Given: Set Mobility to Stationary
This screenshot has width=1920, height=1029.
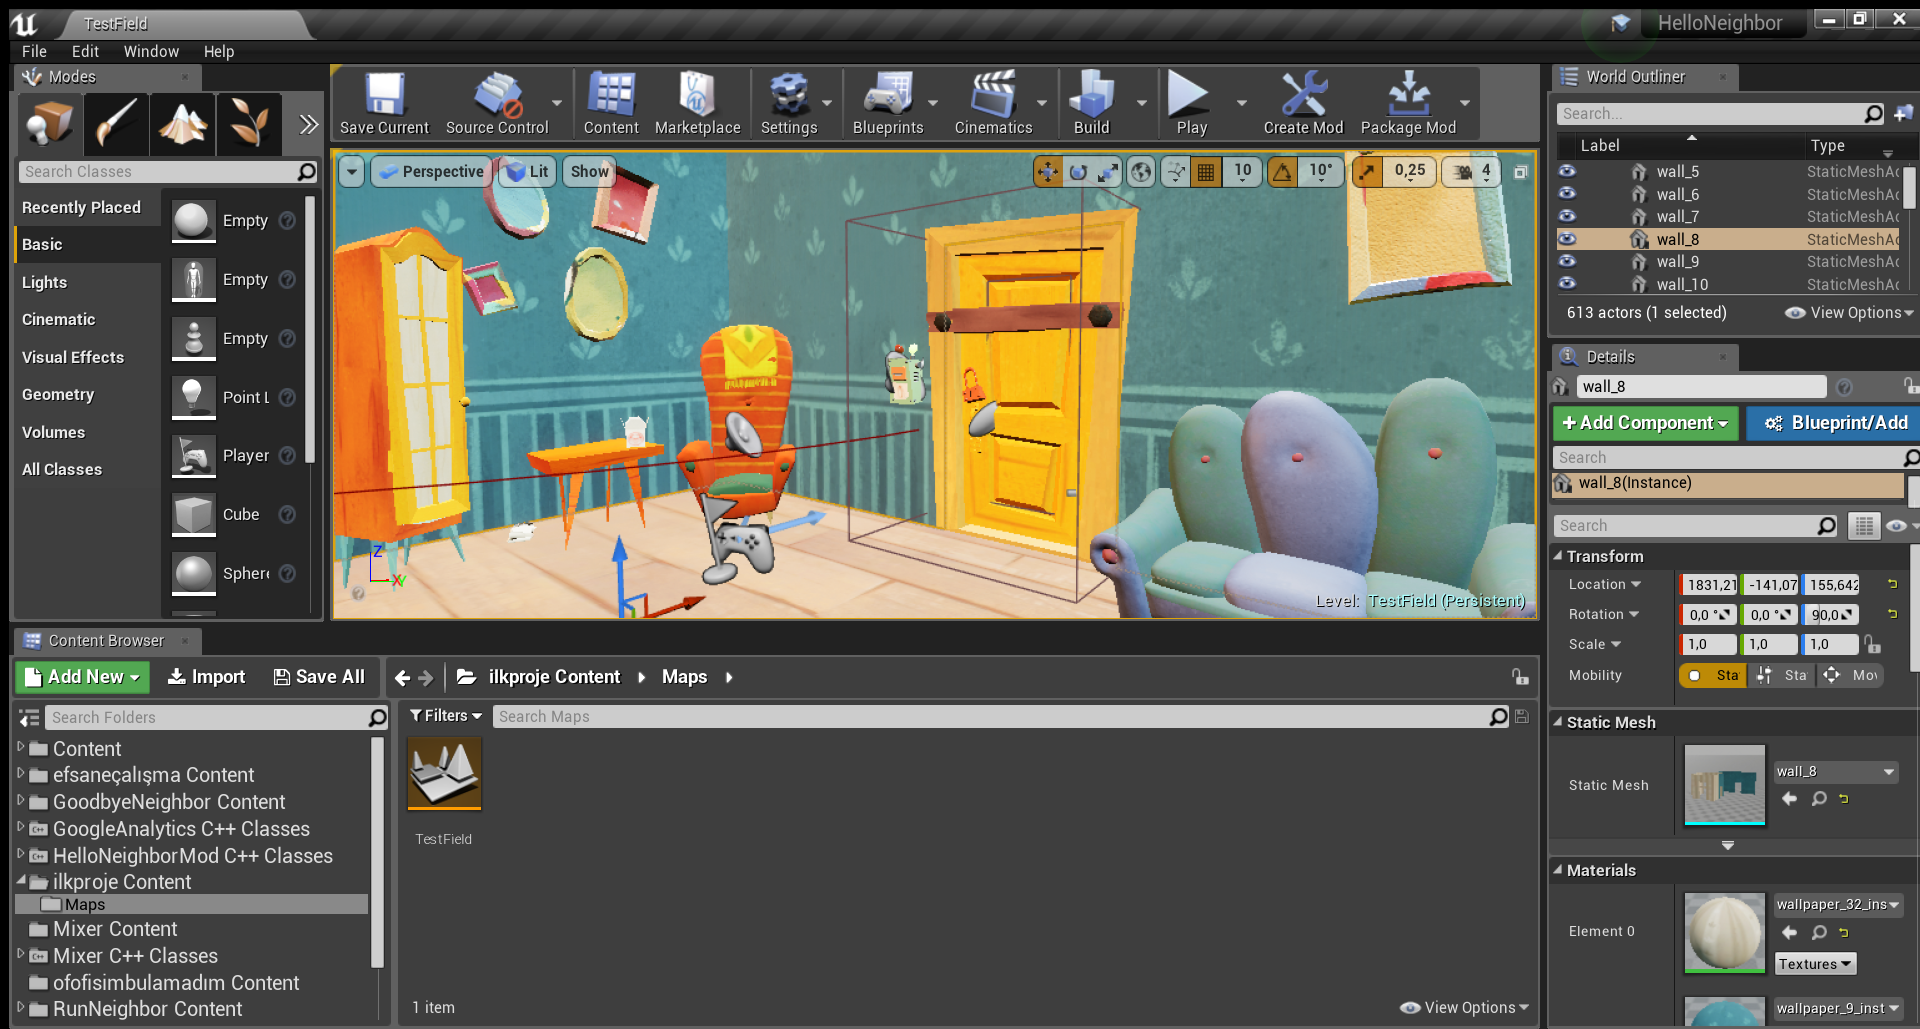Looking at the screenshot, I should [1781, 675].
